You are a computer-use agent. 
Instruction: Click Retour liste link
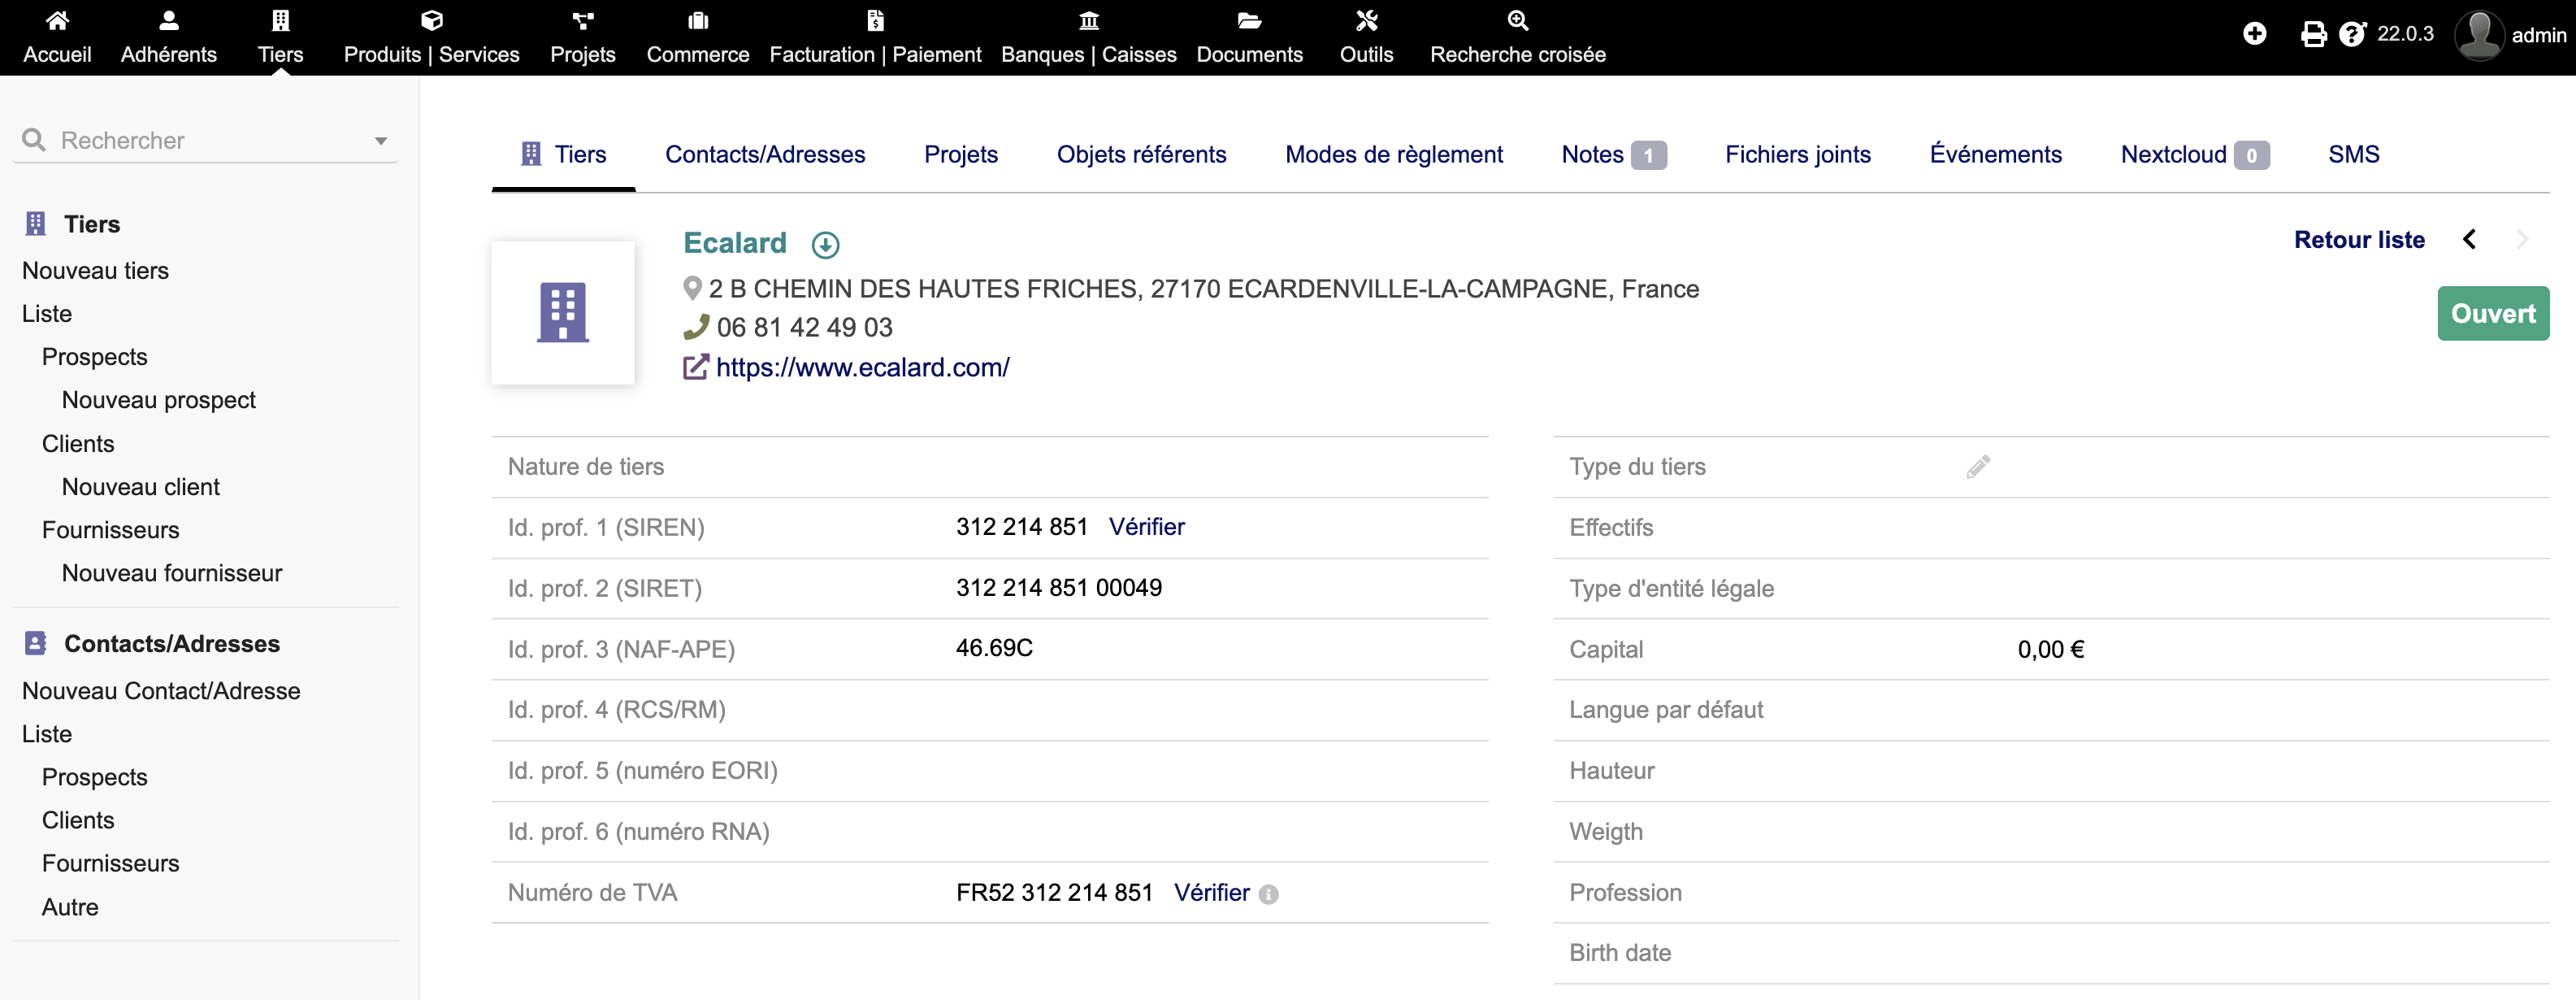point(2358,240)
